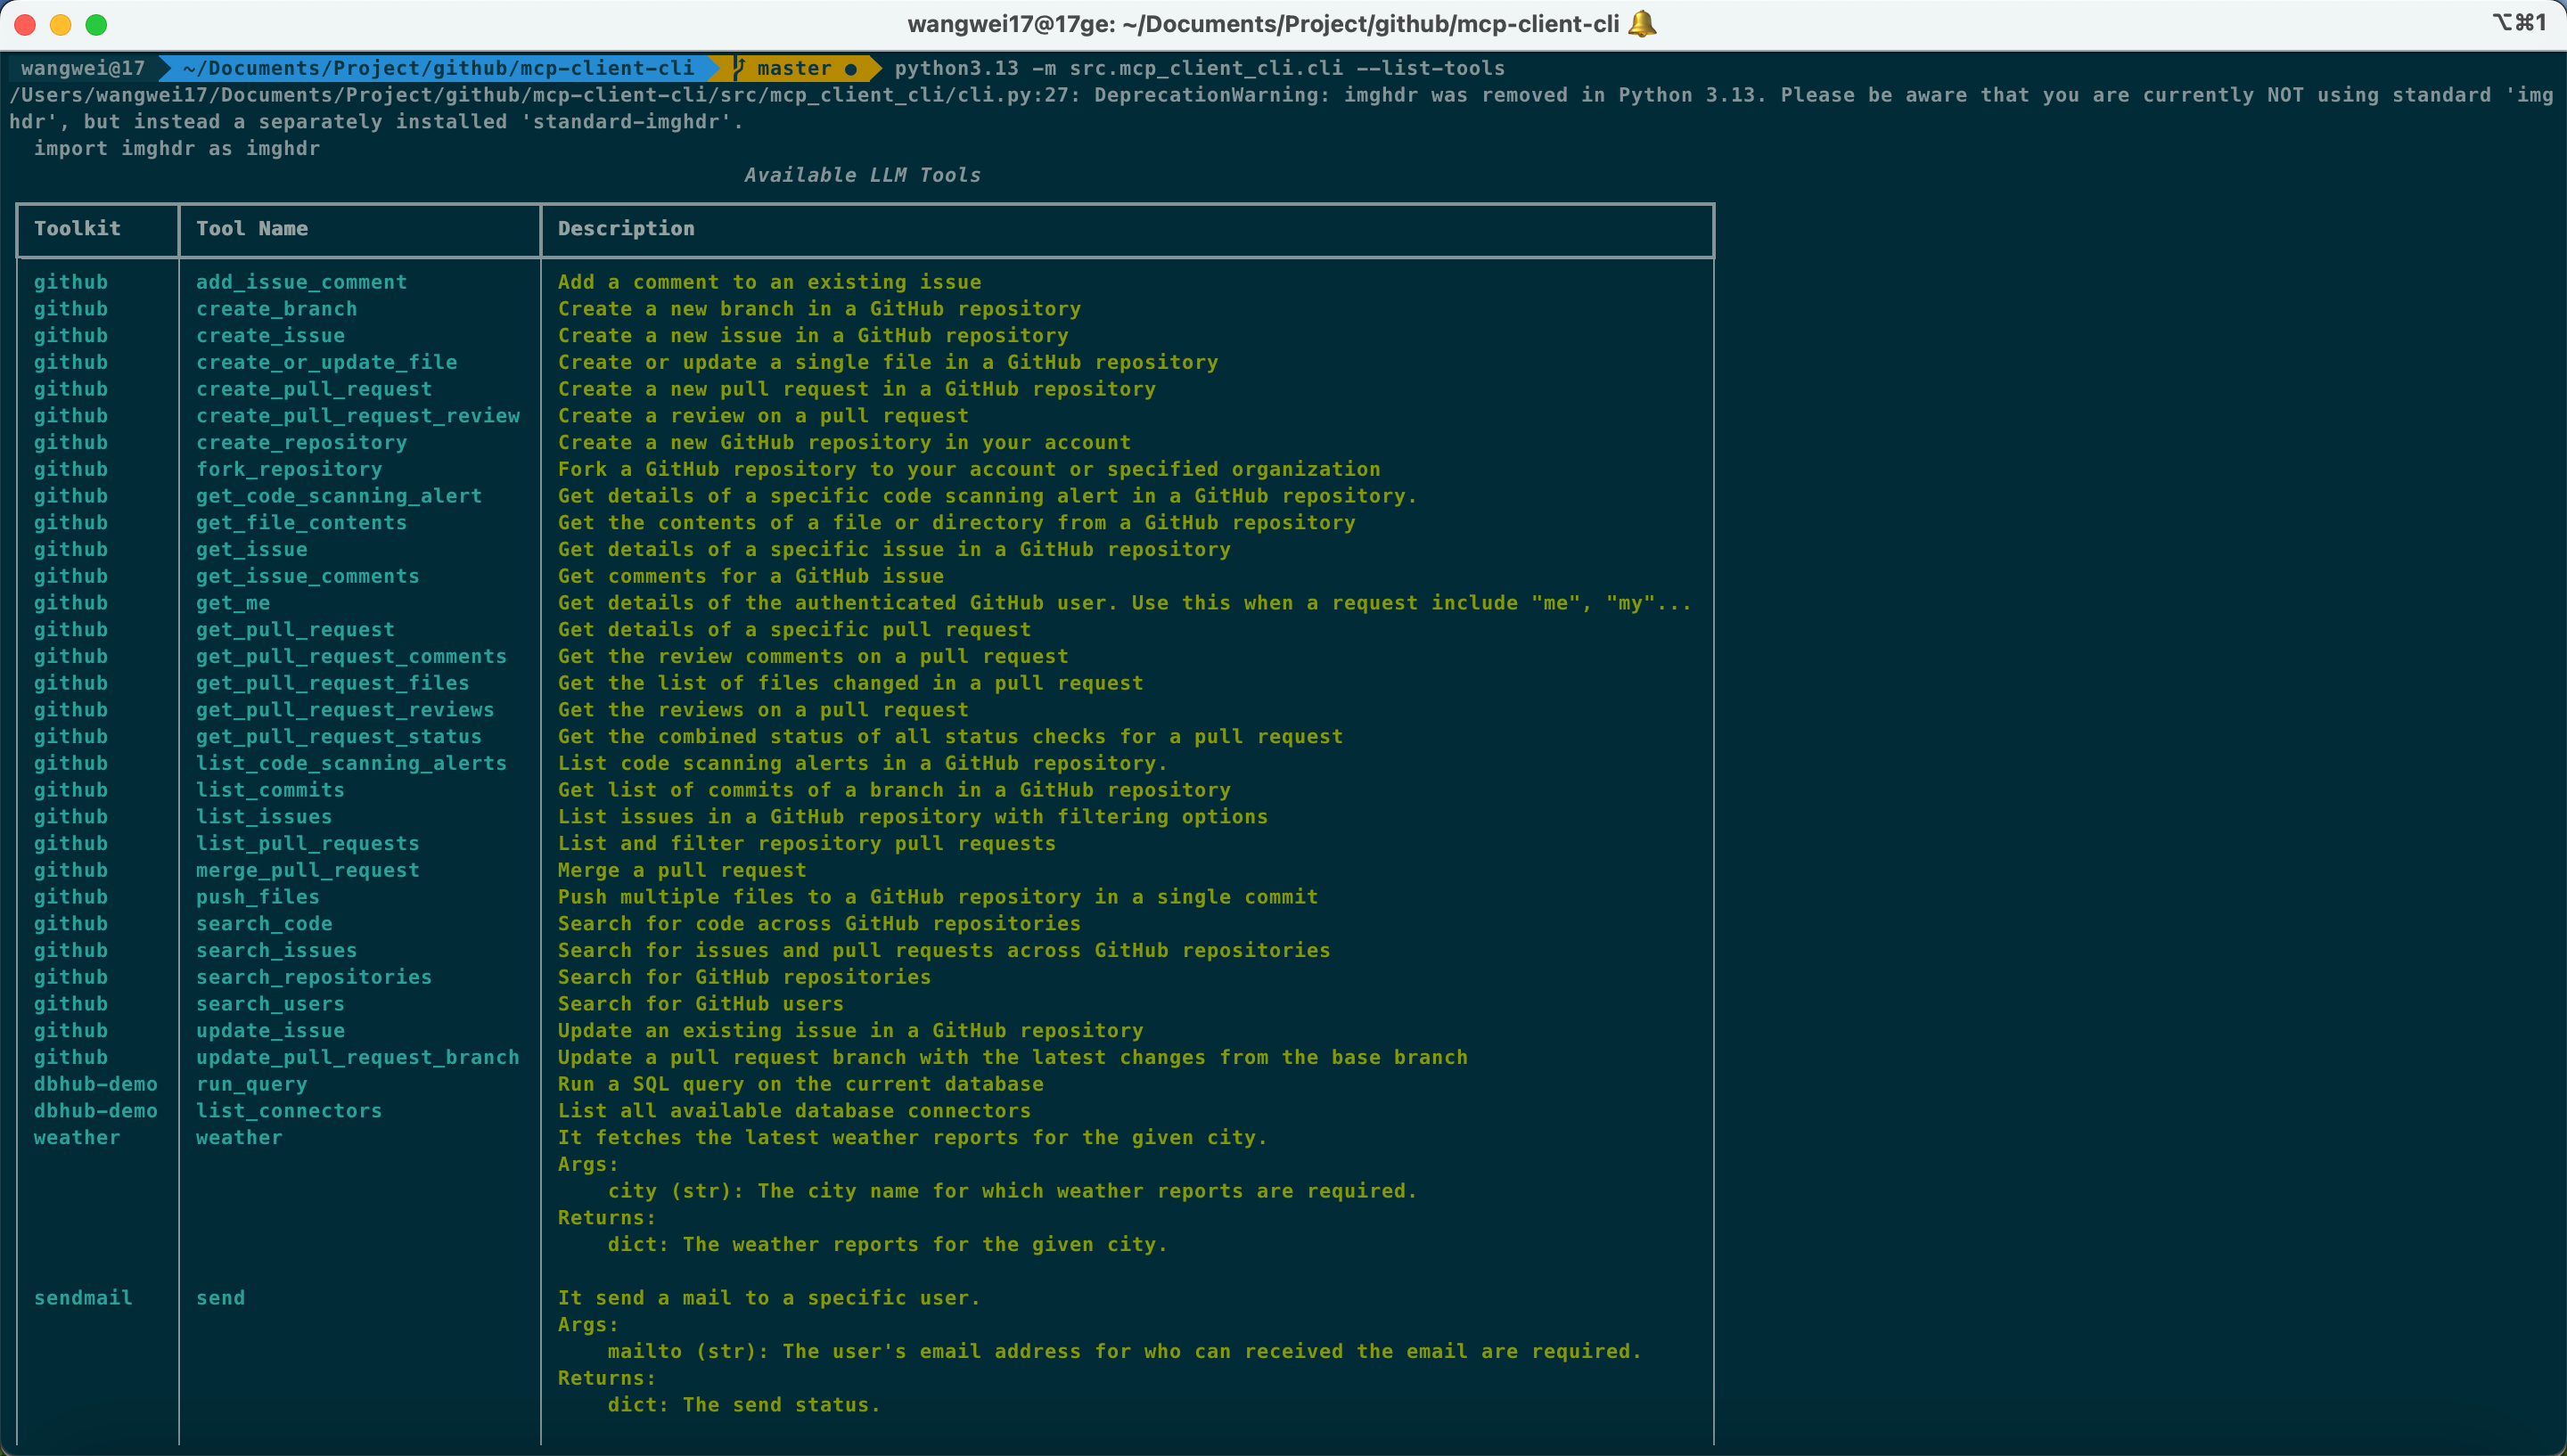This screenshot has height=1456, width=2567.
Task: Click the get_pull_request_status tool name
Action: (x=339, y=736)
